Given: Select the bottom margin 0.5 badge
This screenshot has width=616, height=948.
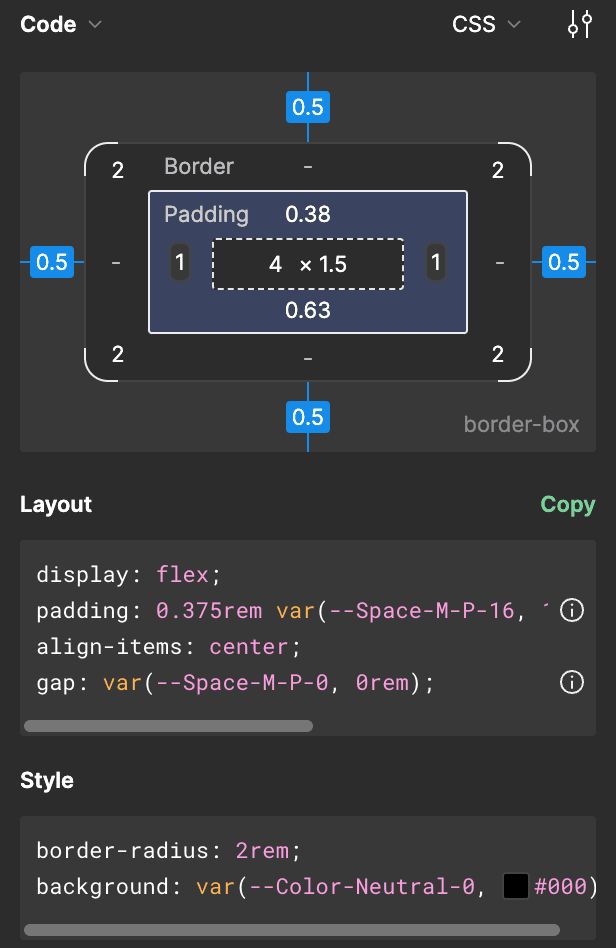Looking at the screenshot, I should (x=308, y=417).
